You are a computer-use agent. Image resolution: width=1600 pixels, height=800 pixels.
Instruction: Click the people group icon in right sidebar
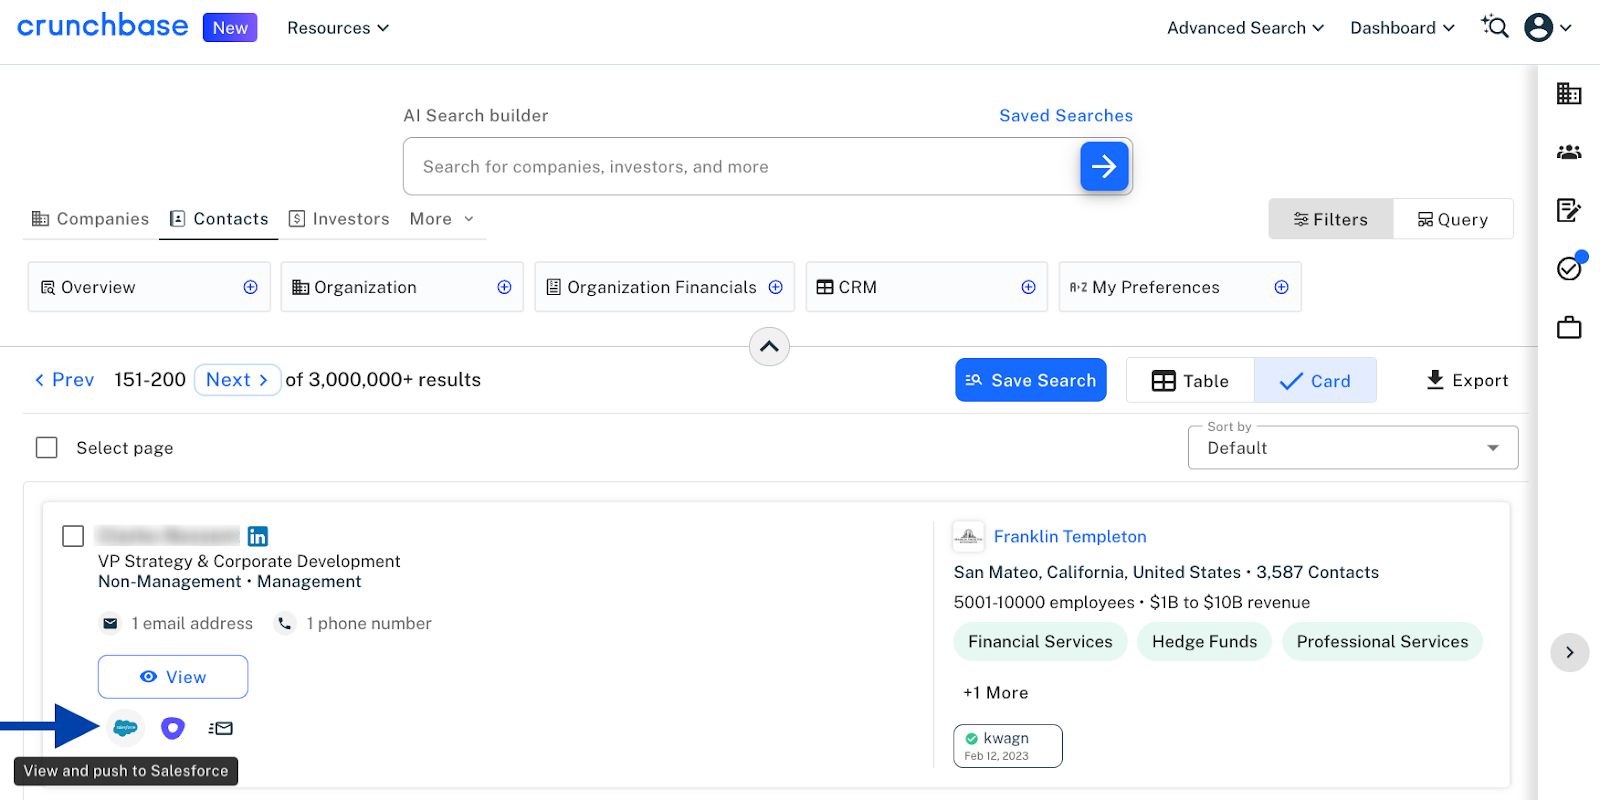coord(1569,152)
